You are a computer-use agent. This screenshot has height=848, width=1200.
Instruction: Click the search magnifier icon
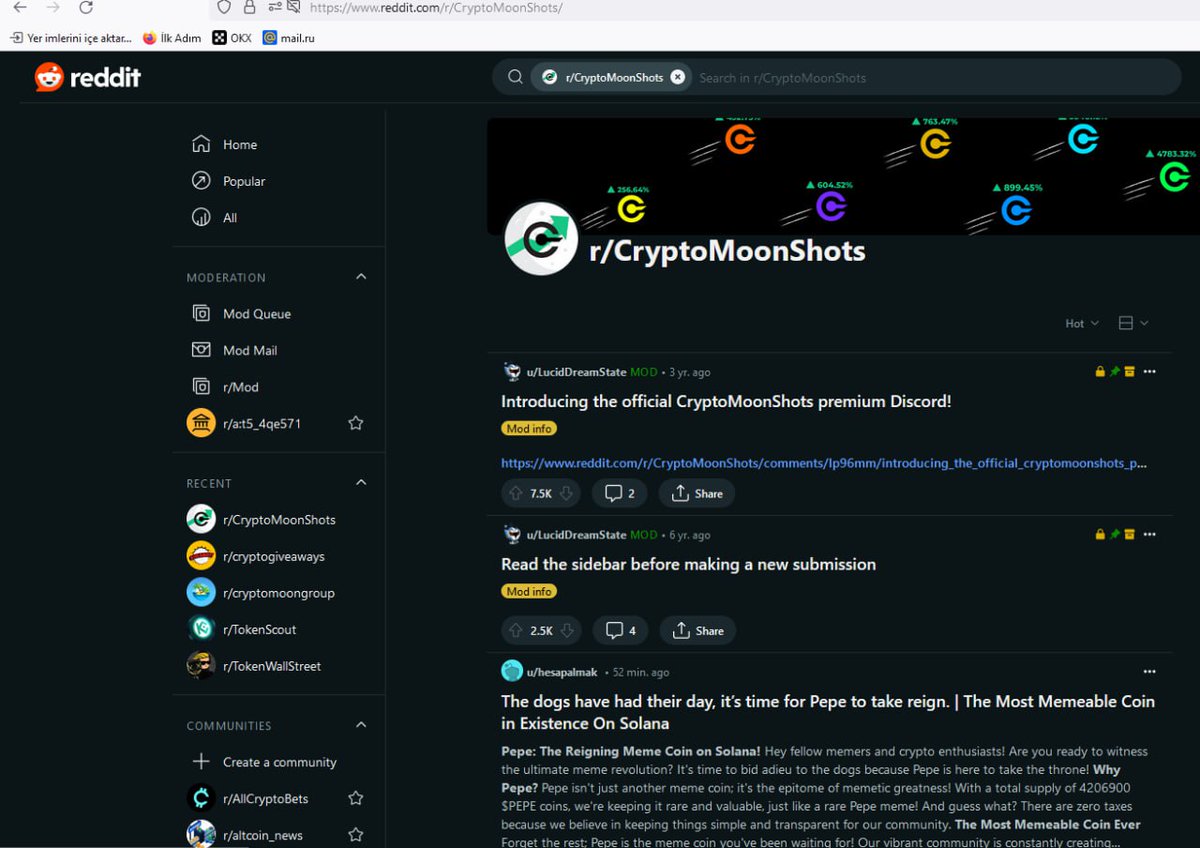pyautogui.click(x=515, y=77)
